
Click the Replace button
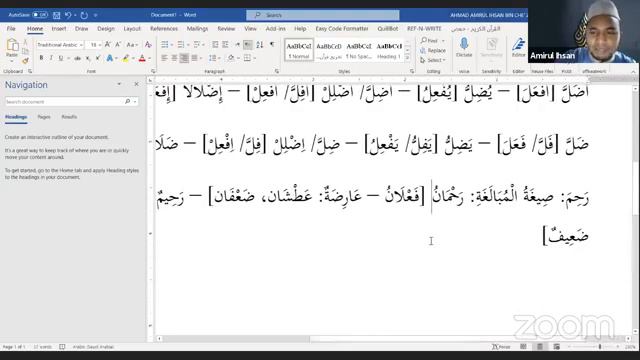tap(433, 50)
